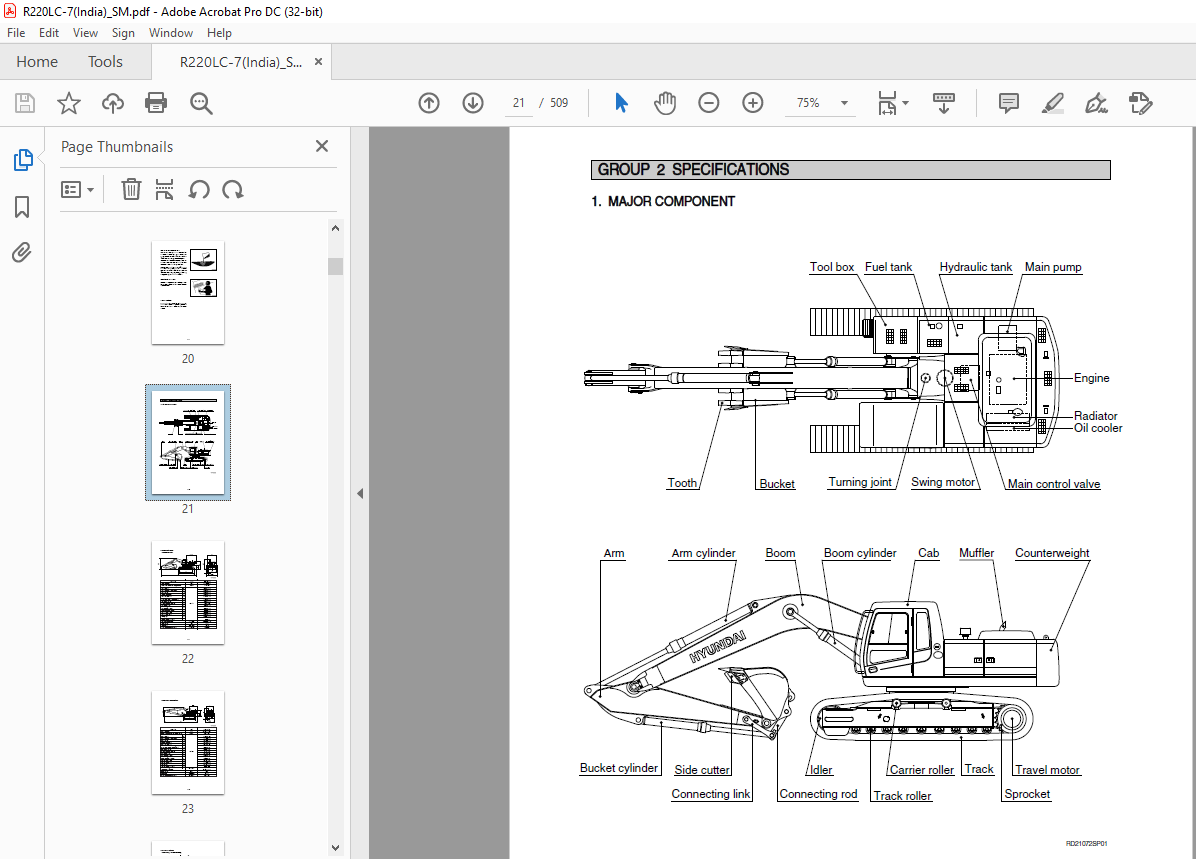Activate the Hand pan tool
The height and width of the screenshot is (859, 1196).
pyautogui.click(x=665, y=103)
